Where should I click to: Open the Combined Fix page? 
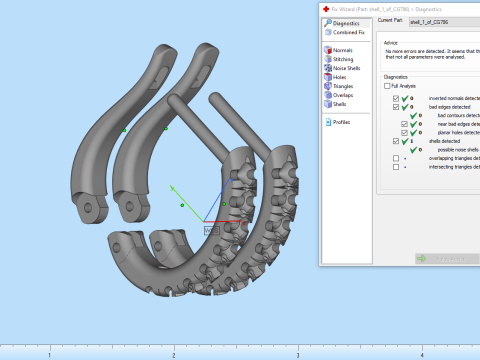345,32
